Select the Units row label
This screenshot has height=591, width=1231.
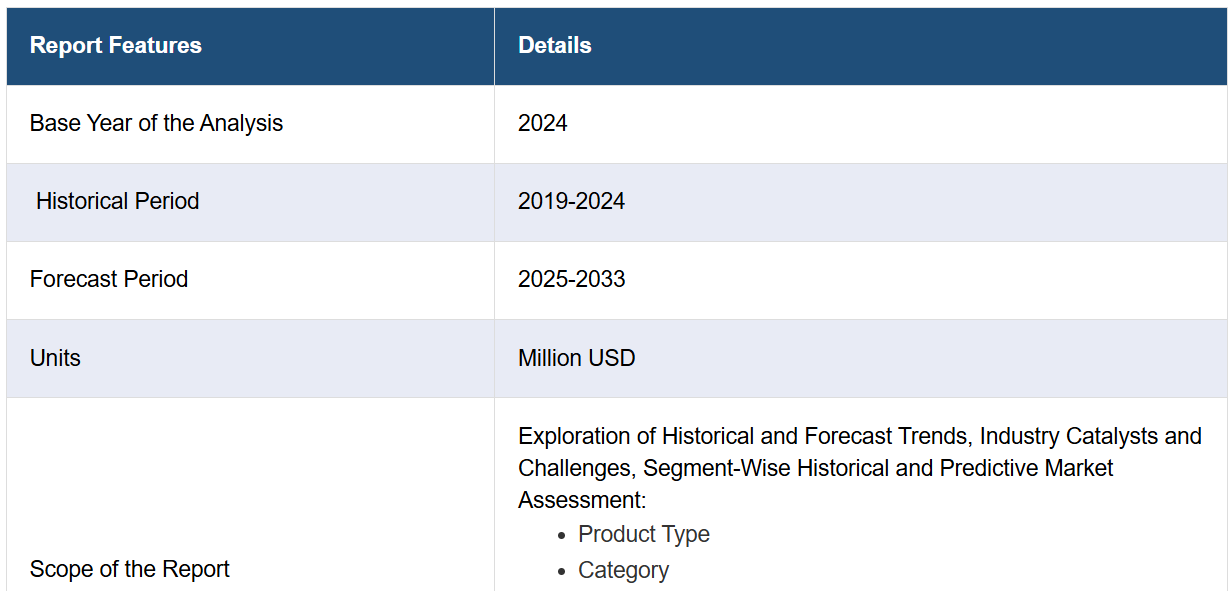[x=55, y=358]
